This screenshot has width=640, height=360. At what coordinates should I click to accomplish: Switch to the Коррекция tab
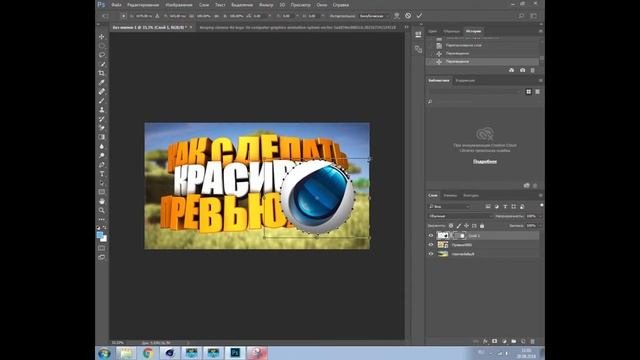(x=465, y=80)
